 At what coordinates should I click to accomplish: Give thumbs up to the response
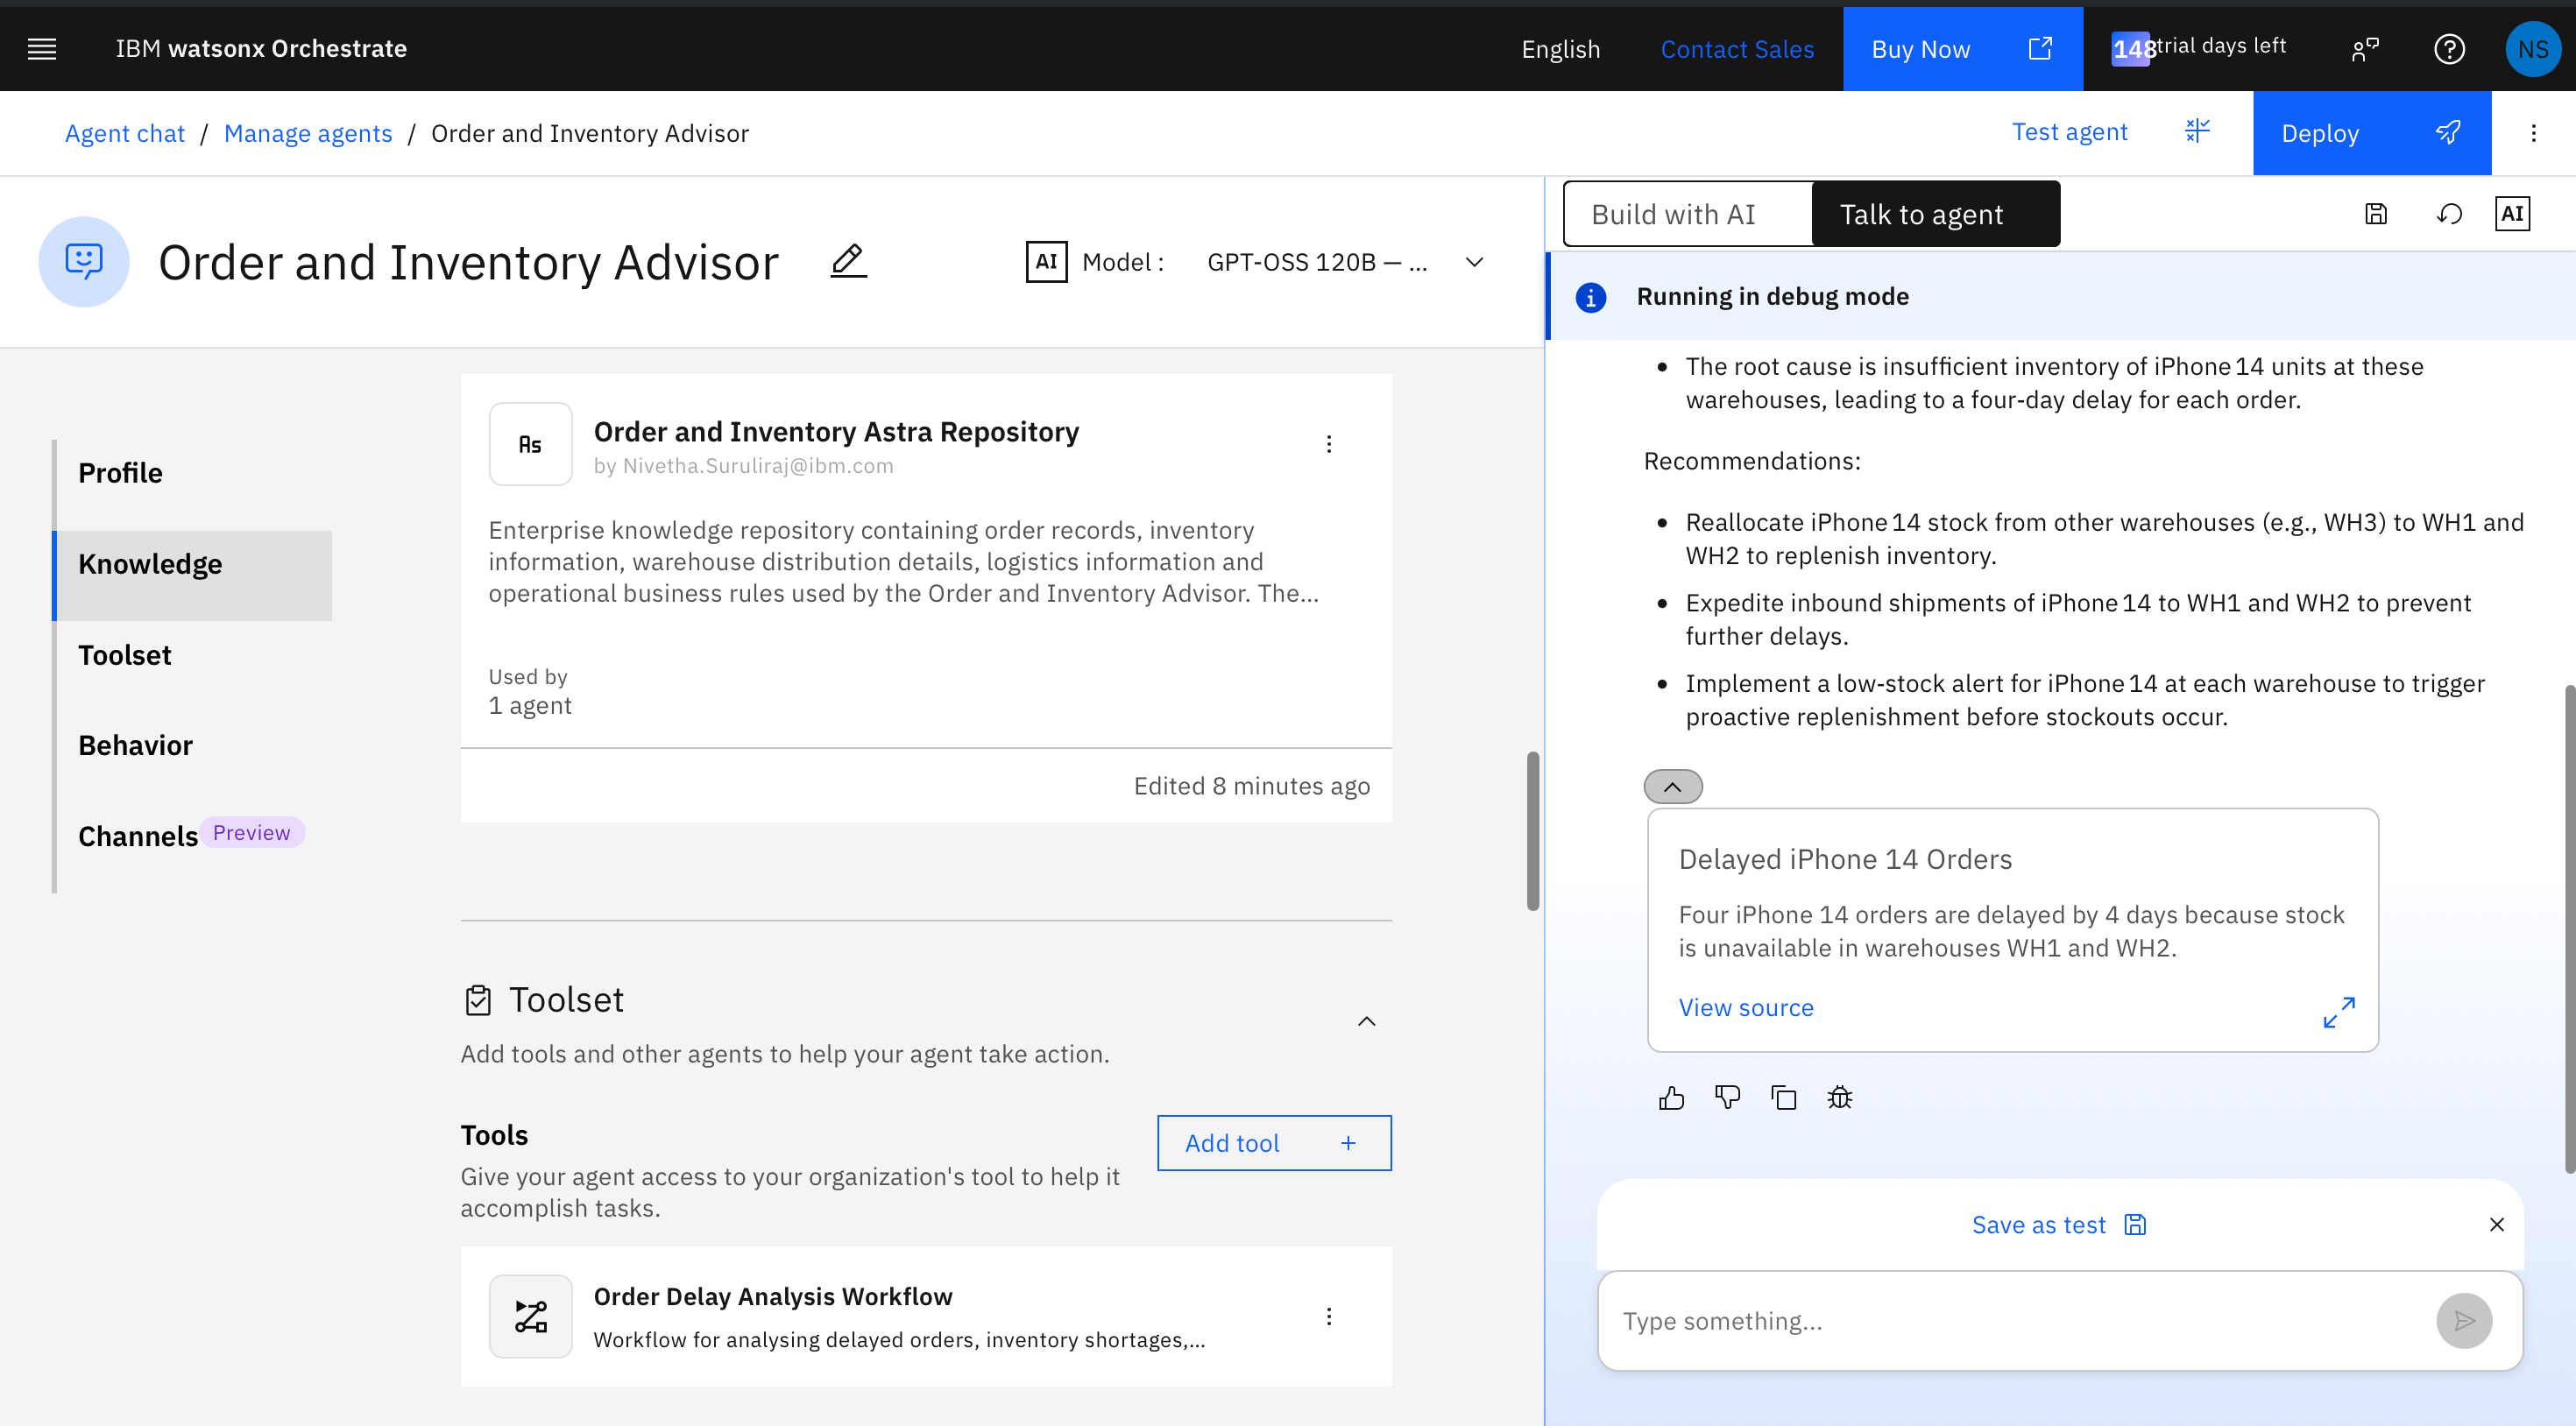click(1671, 1098)
